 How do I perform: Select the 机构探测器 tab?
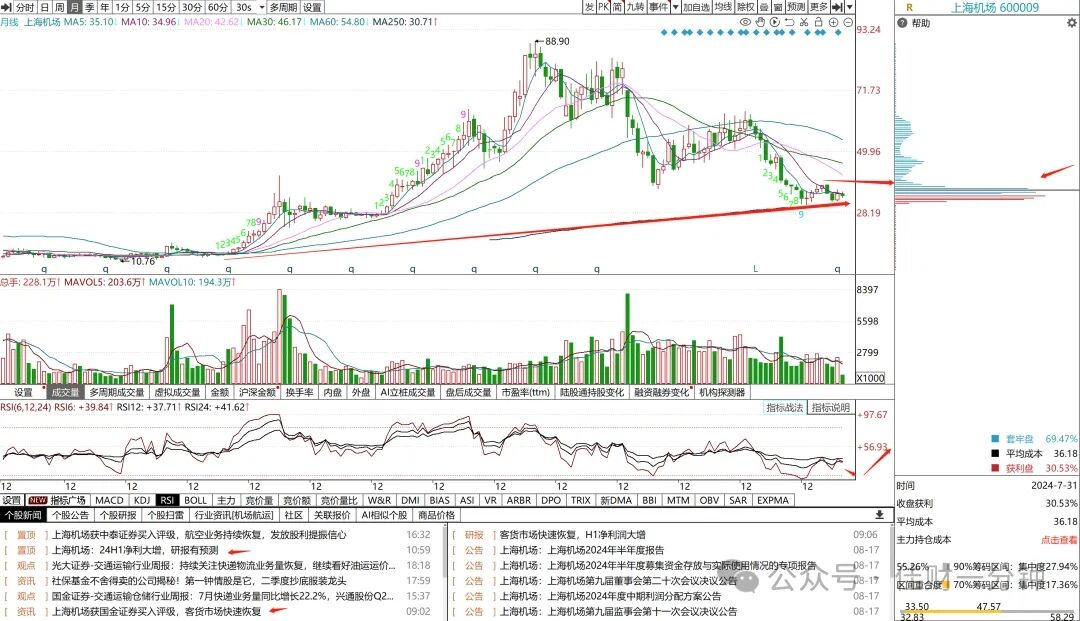pyautogui.click(x=723, y=392)
